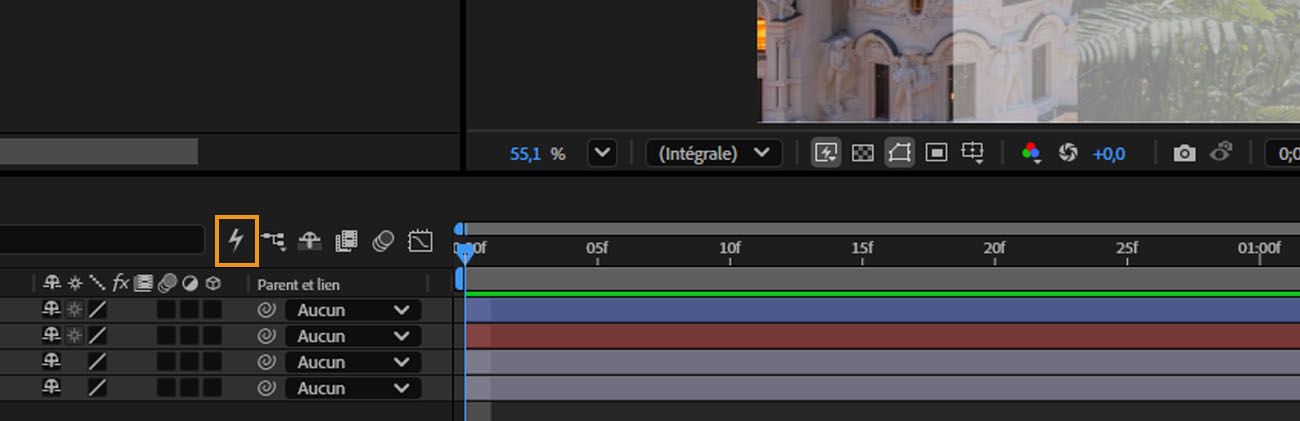
Task: Toggle shy switch on third layer row
Action: click(51, 362)
